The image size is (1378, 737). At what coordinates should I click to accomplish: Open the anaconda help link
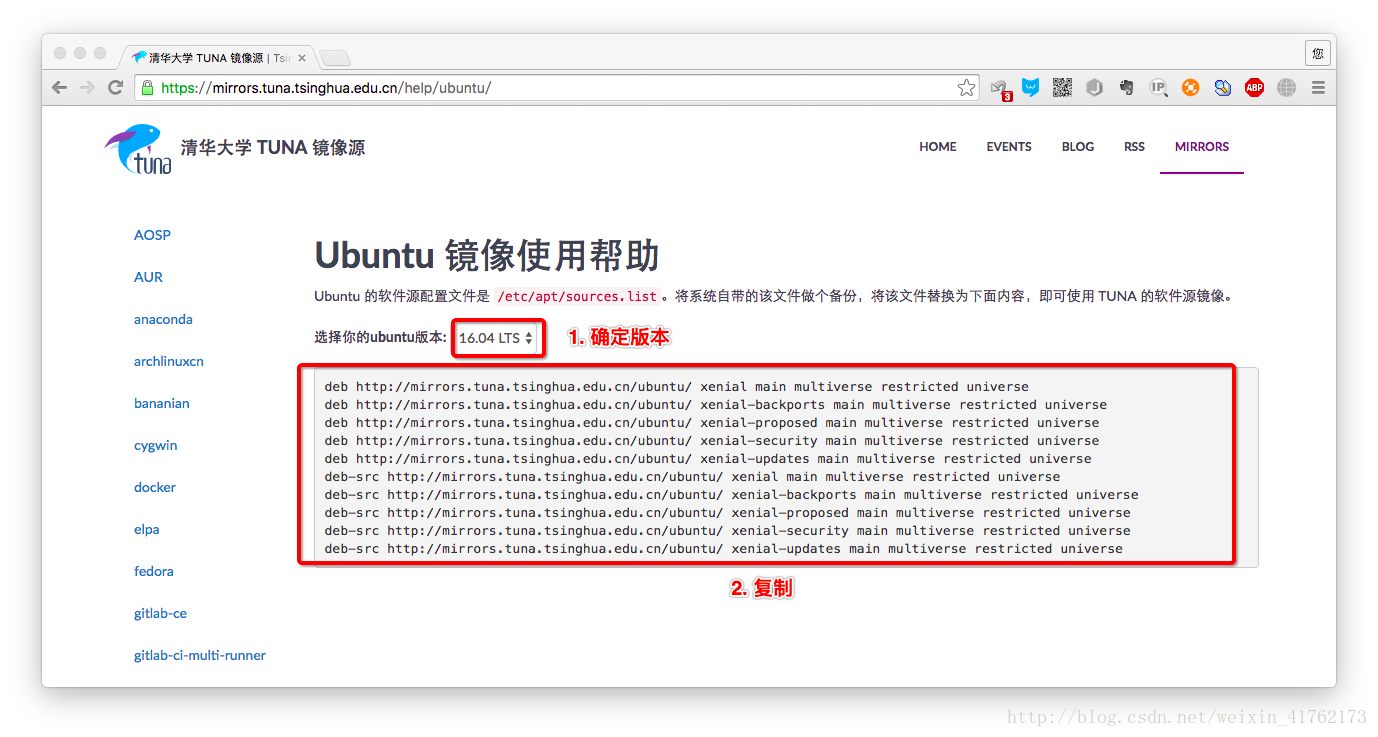(x=163, y=319)
